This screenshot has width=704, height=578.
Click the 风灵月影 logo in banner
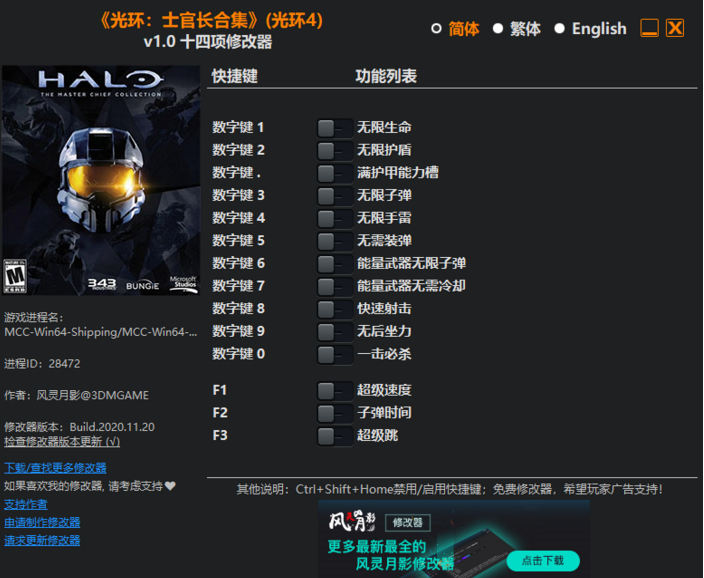(x=352, y=521)
